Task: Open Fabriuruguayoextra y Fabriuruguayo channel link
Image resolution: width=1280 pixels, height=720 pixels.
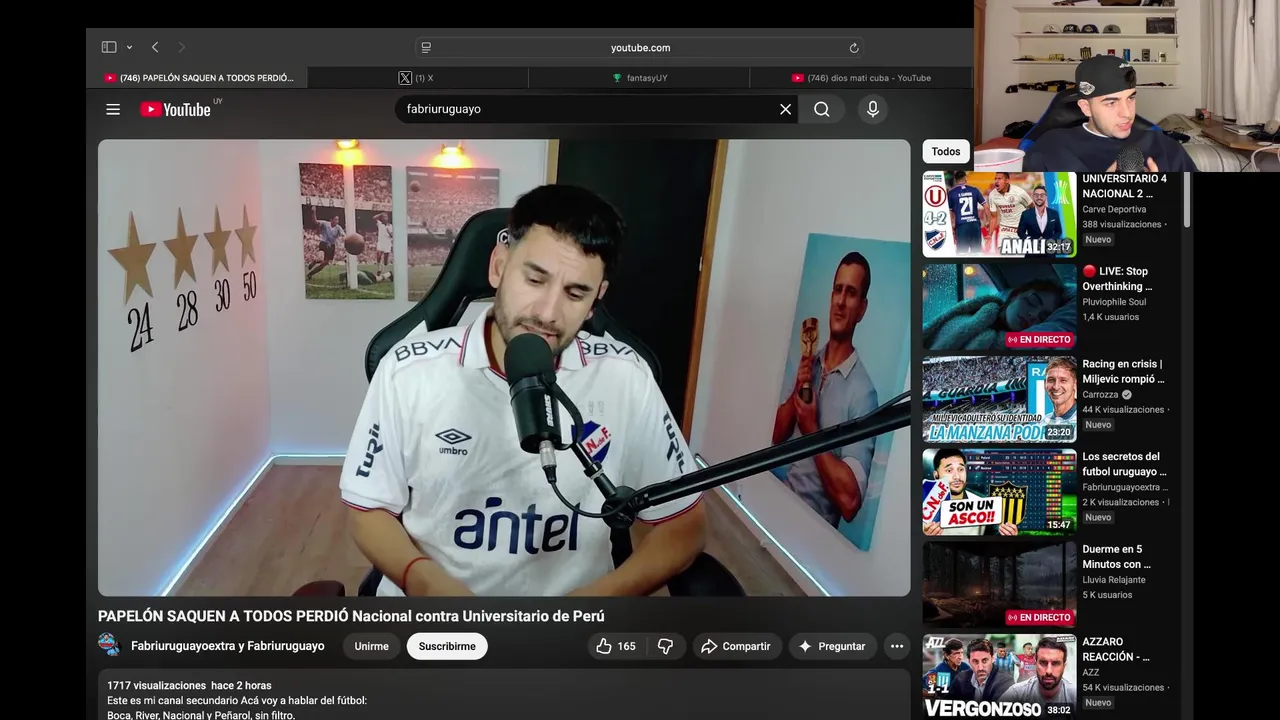Action: tap(228, 646)
